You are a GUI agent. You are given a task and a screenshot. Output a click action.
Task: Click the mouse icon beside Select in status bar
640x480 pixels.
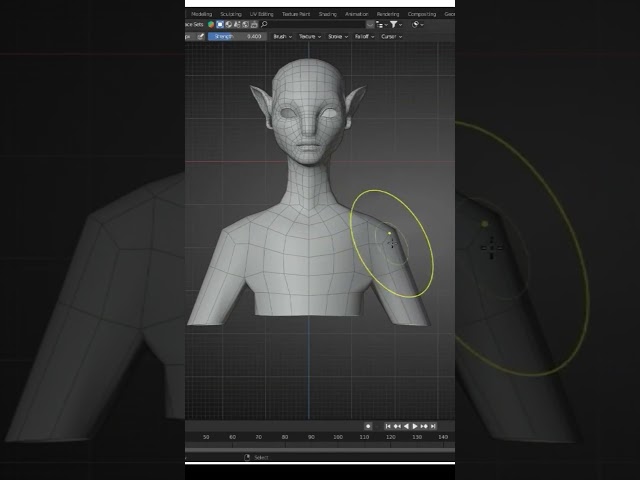pyautogui.click(x=247, y=458)
